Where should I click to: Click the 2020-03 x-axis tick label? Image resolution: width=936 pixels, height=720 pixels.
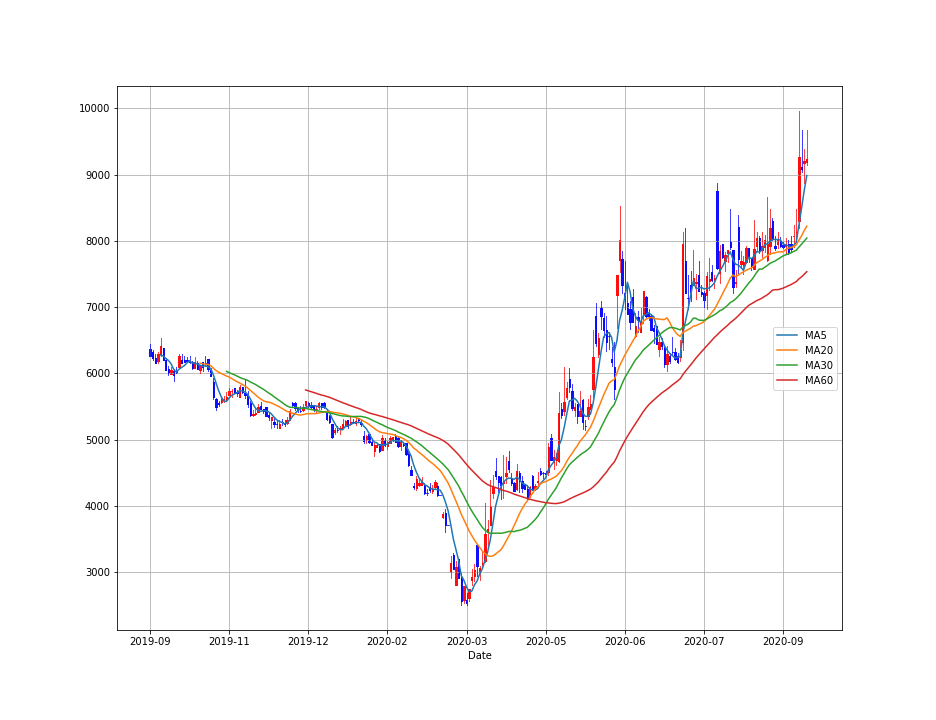[467, 641]
